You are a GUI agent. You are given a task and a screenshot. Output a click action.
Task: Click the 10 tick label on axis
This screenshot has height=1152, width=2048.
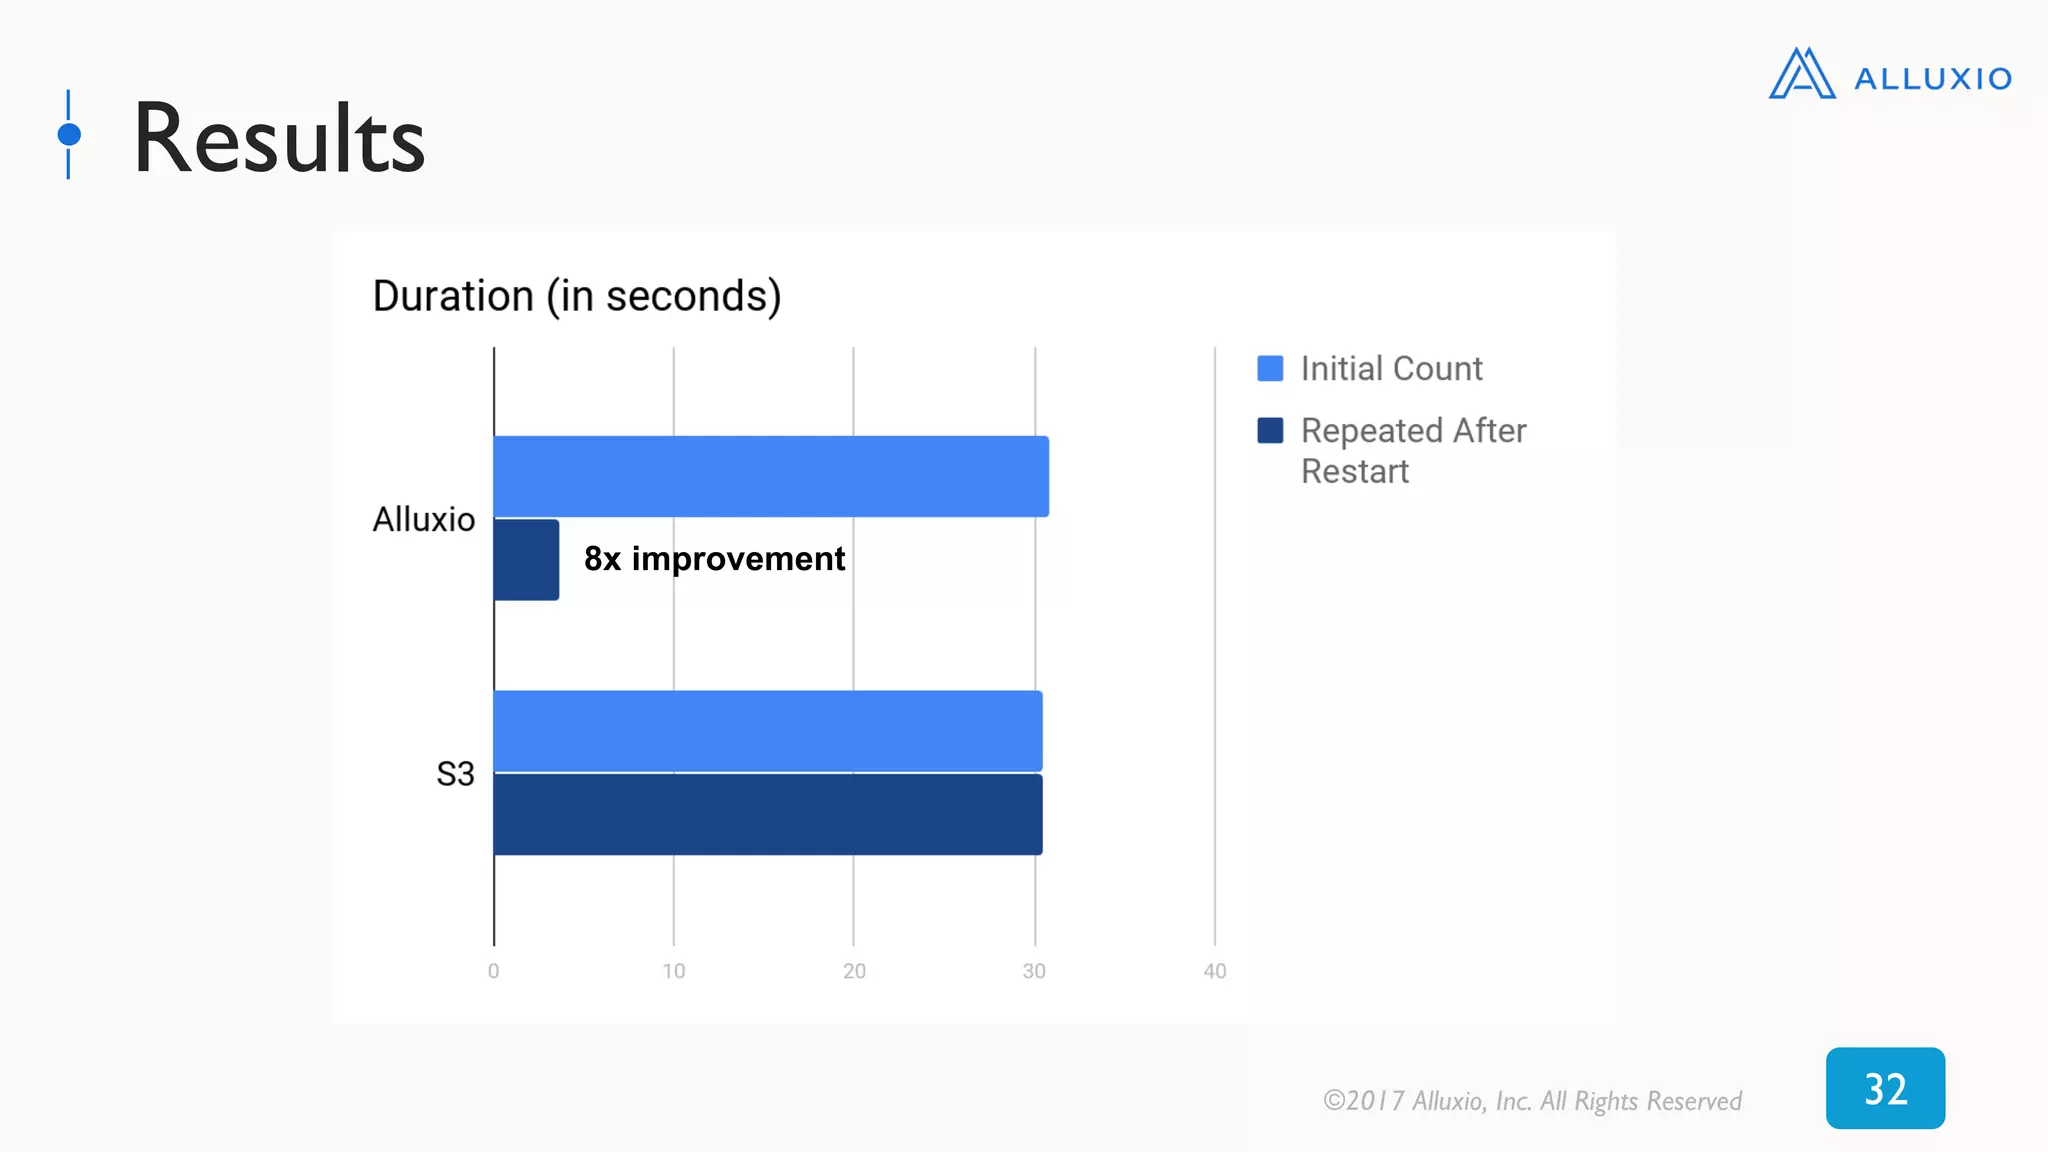[674, 971]
